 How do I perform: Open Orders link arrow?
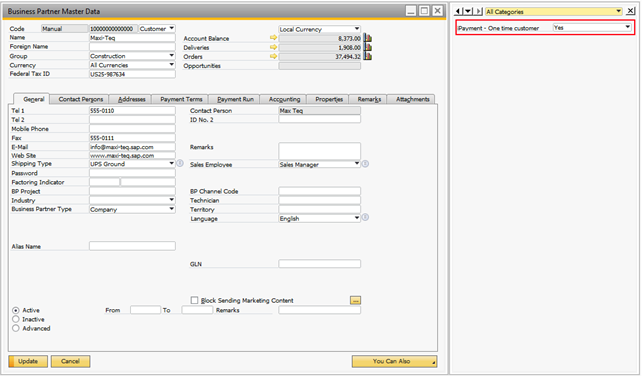coord(273,56)
